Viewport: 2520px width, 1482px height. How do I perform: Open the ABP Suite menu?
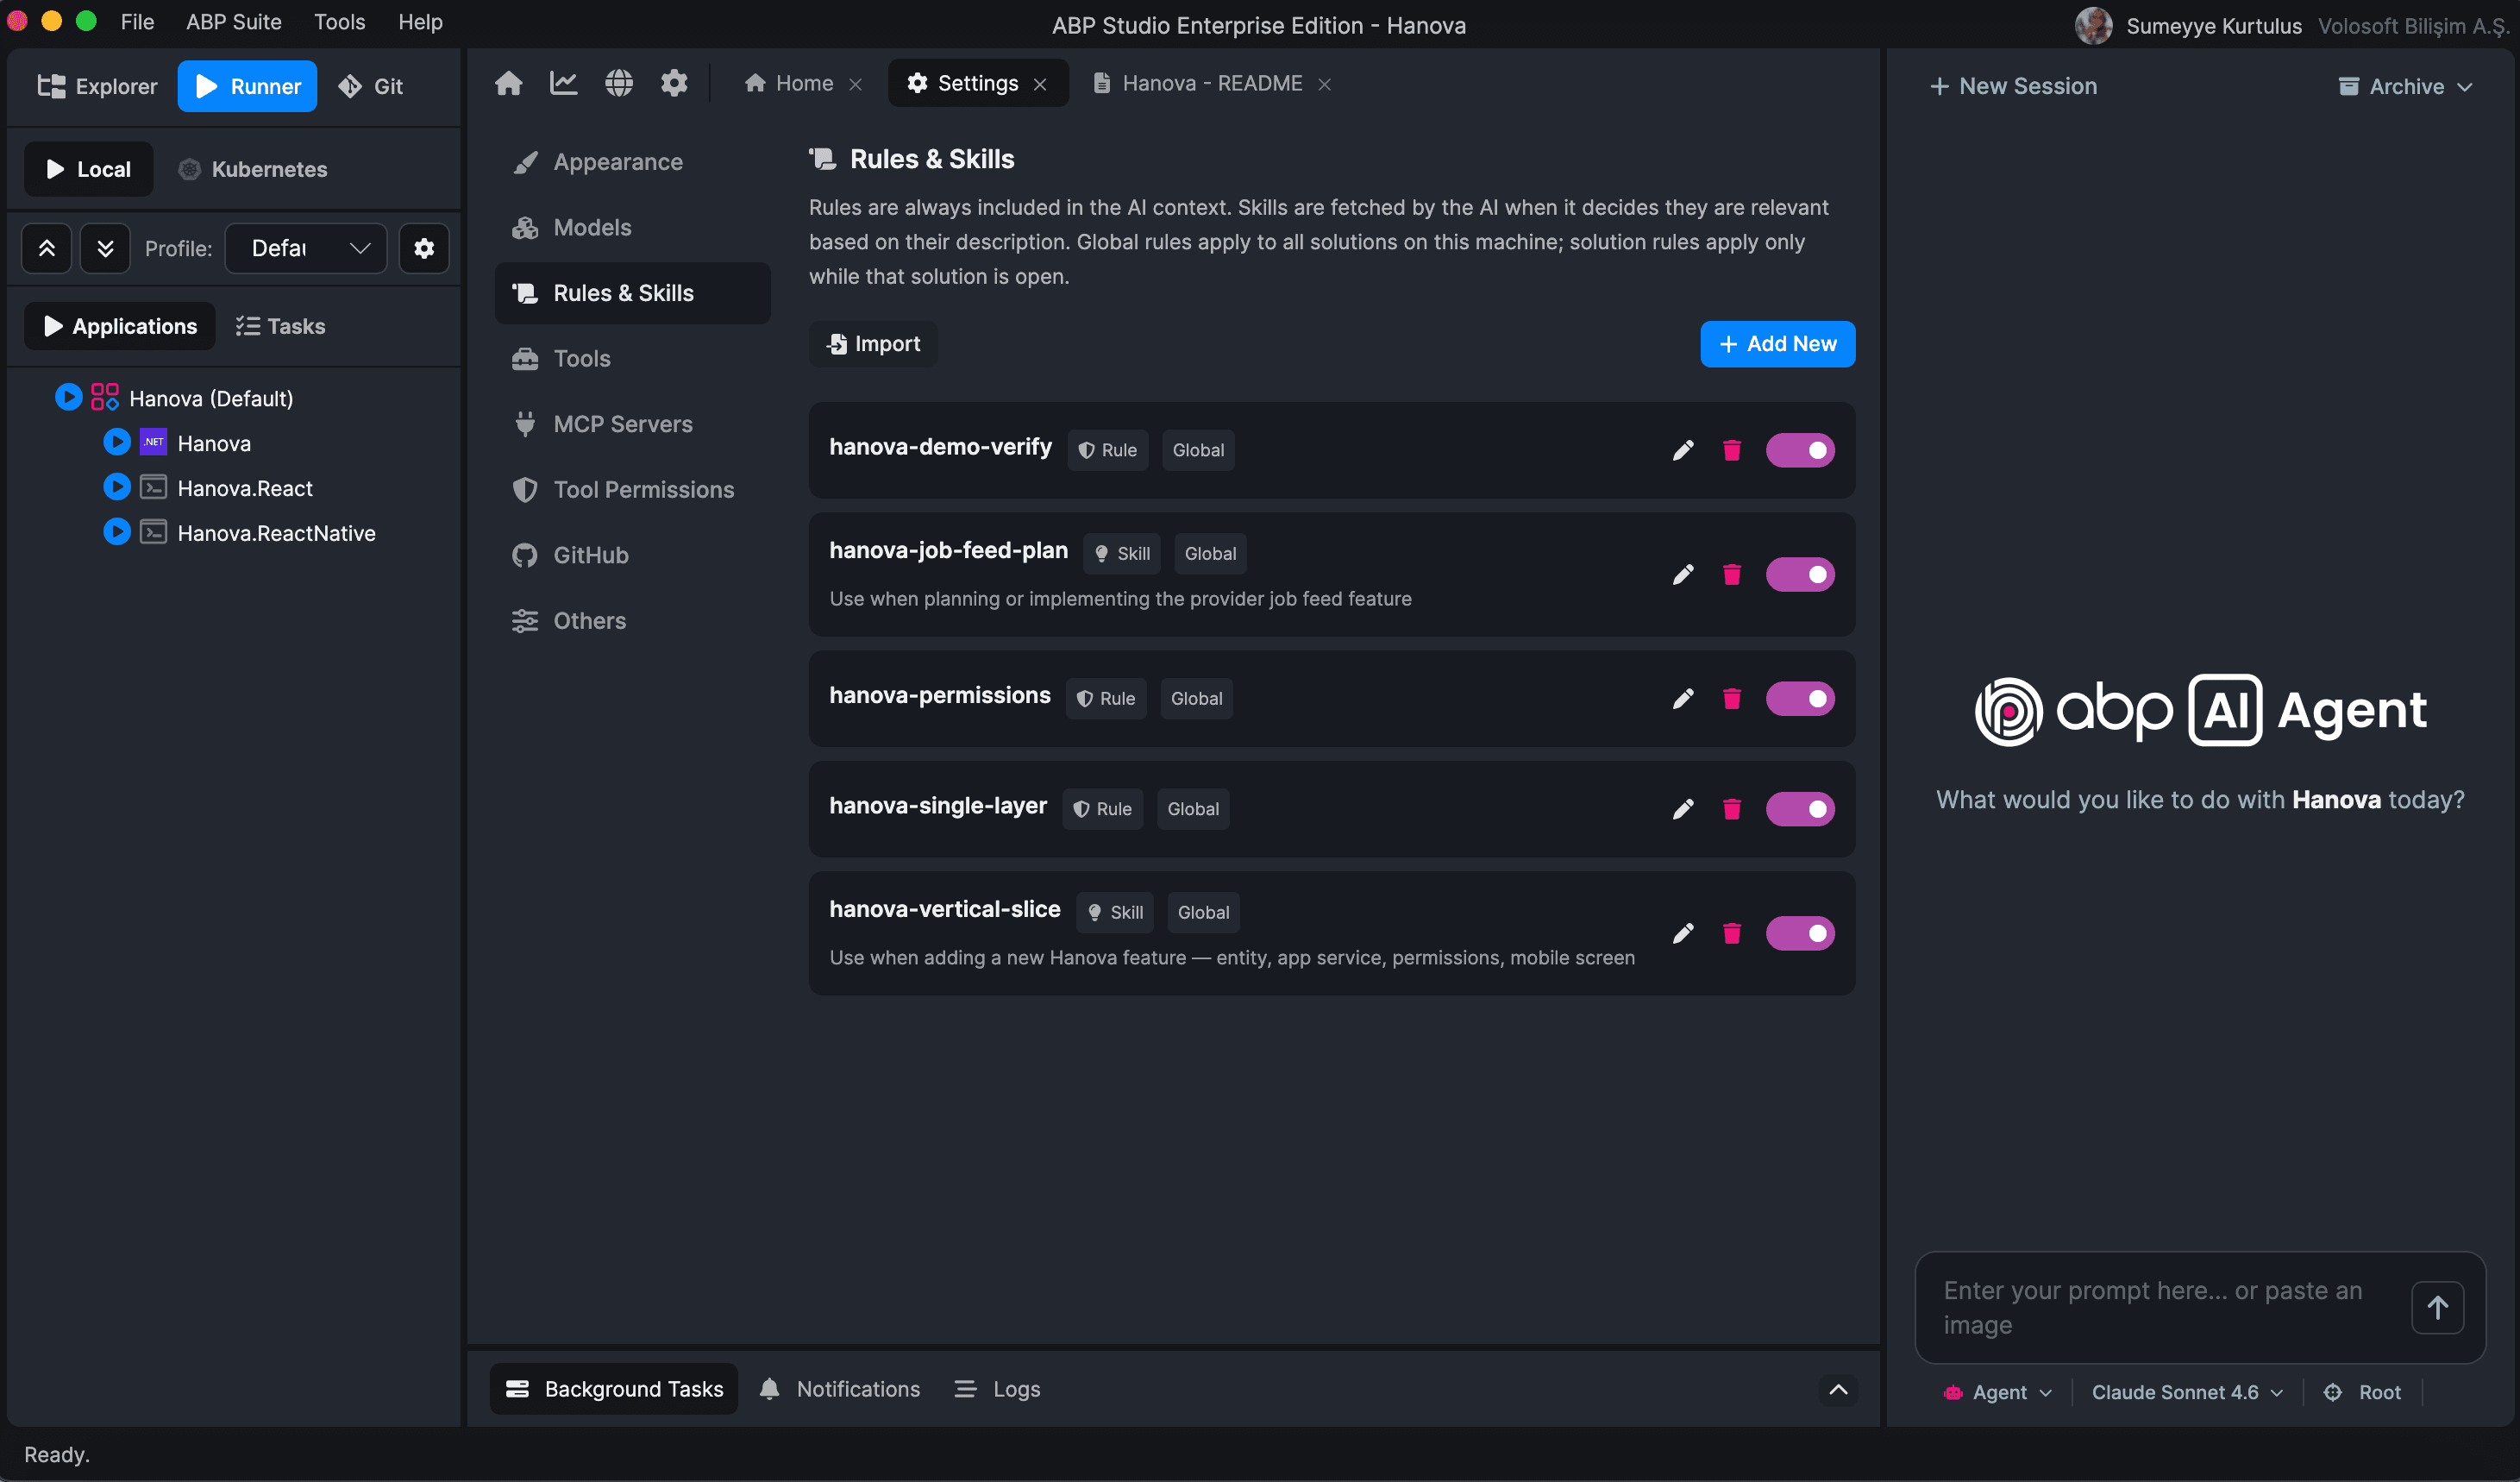point(234,22)
